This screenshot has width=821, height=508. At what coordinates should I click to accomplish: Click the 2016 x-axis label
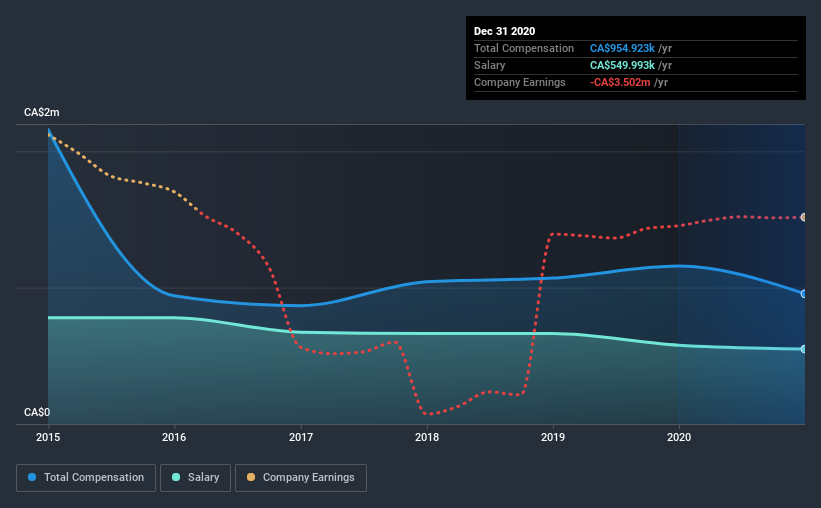click(x=174, y=437)
